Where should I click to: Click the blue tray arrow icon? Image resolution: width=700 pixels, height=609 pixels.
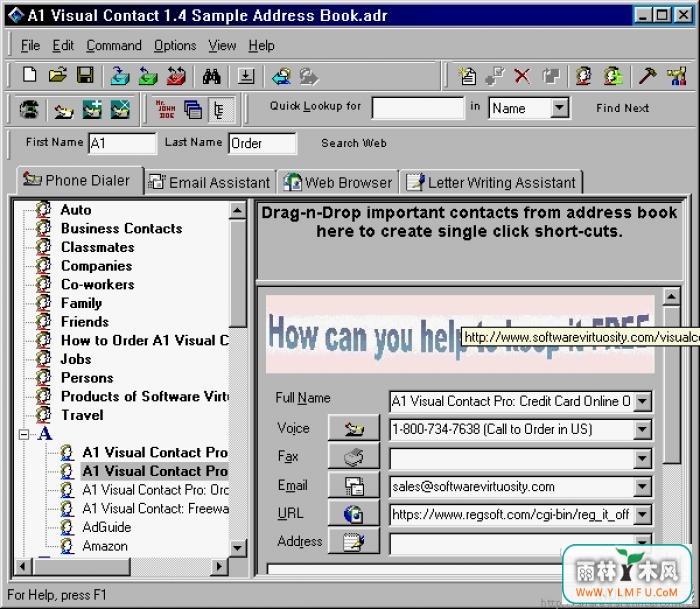tap(120, 75)
